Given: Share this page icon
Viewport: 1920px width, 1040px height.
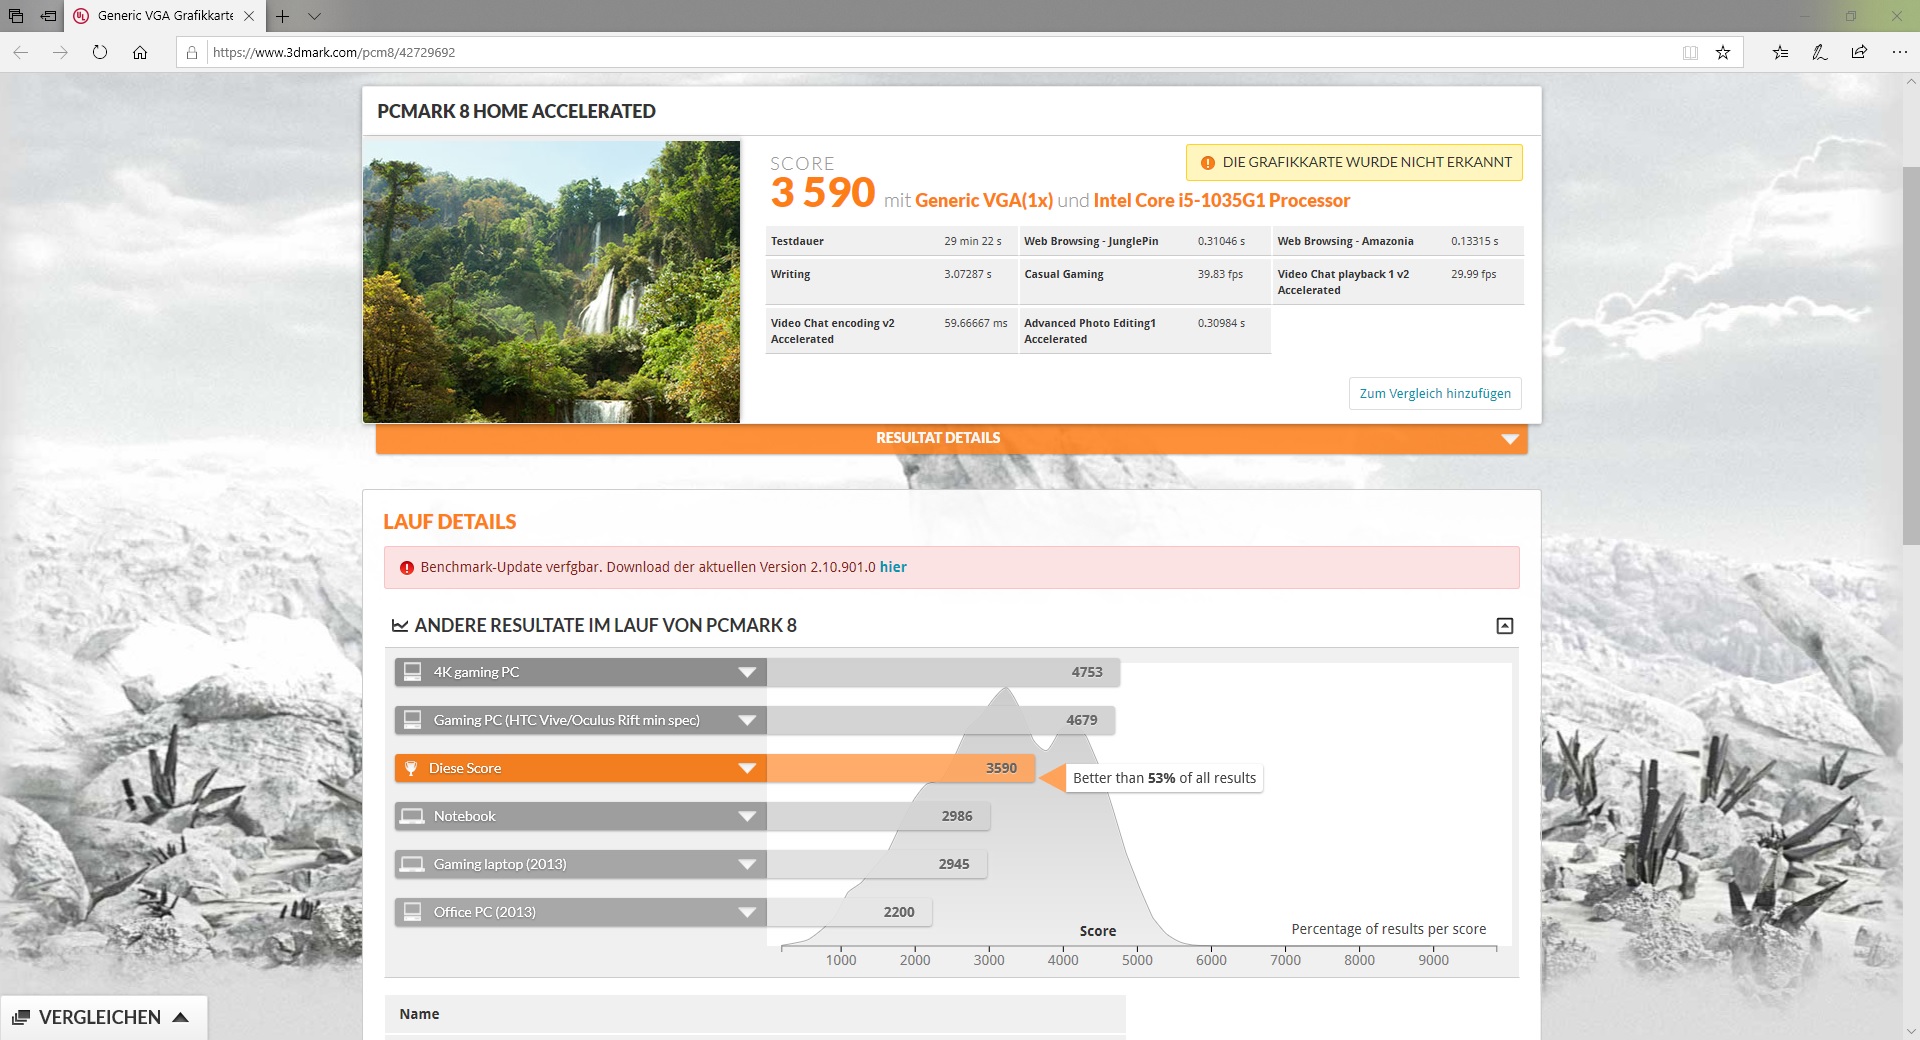Looking at the screenshot, I should coord(1859,52).
